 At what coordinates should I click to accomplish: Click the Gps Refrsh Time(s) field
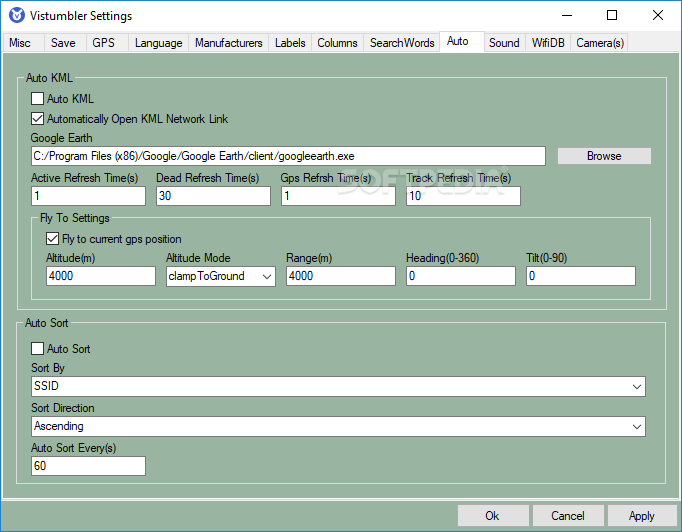pyautogui.click(x=338, y=196)
